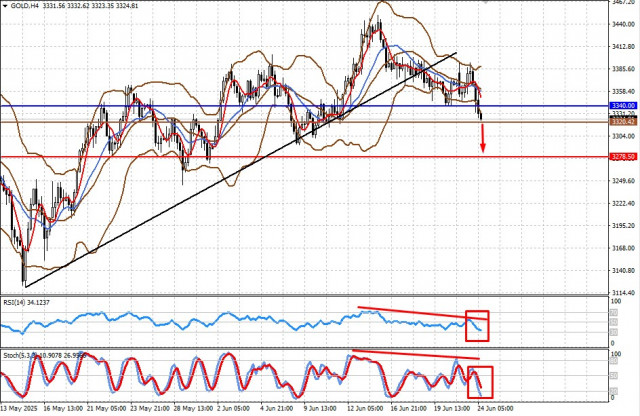The width and height of the screenshot is (640, 416).
Task: Open the chart menu triangle beside GOLD,H4
Action: [x=5, y=6]
